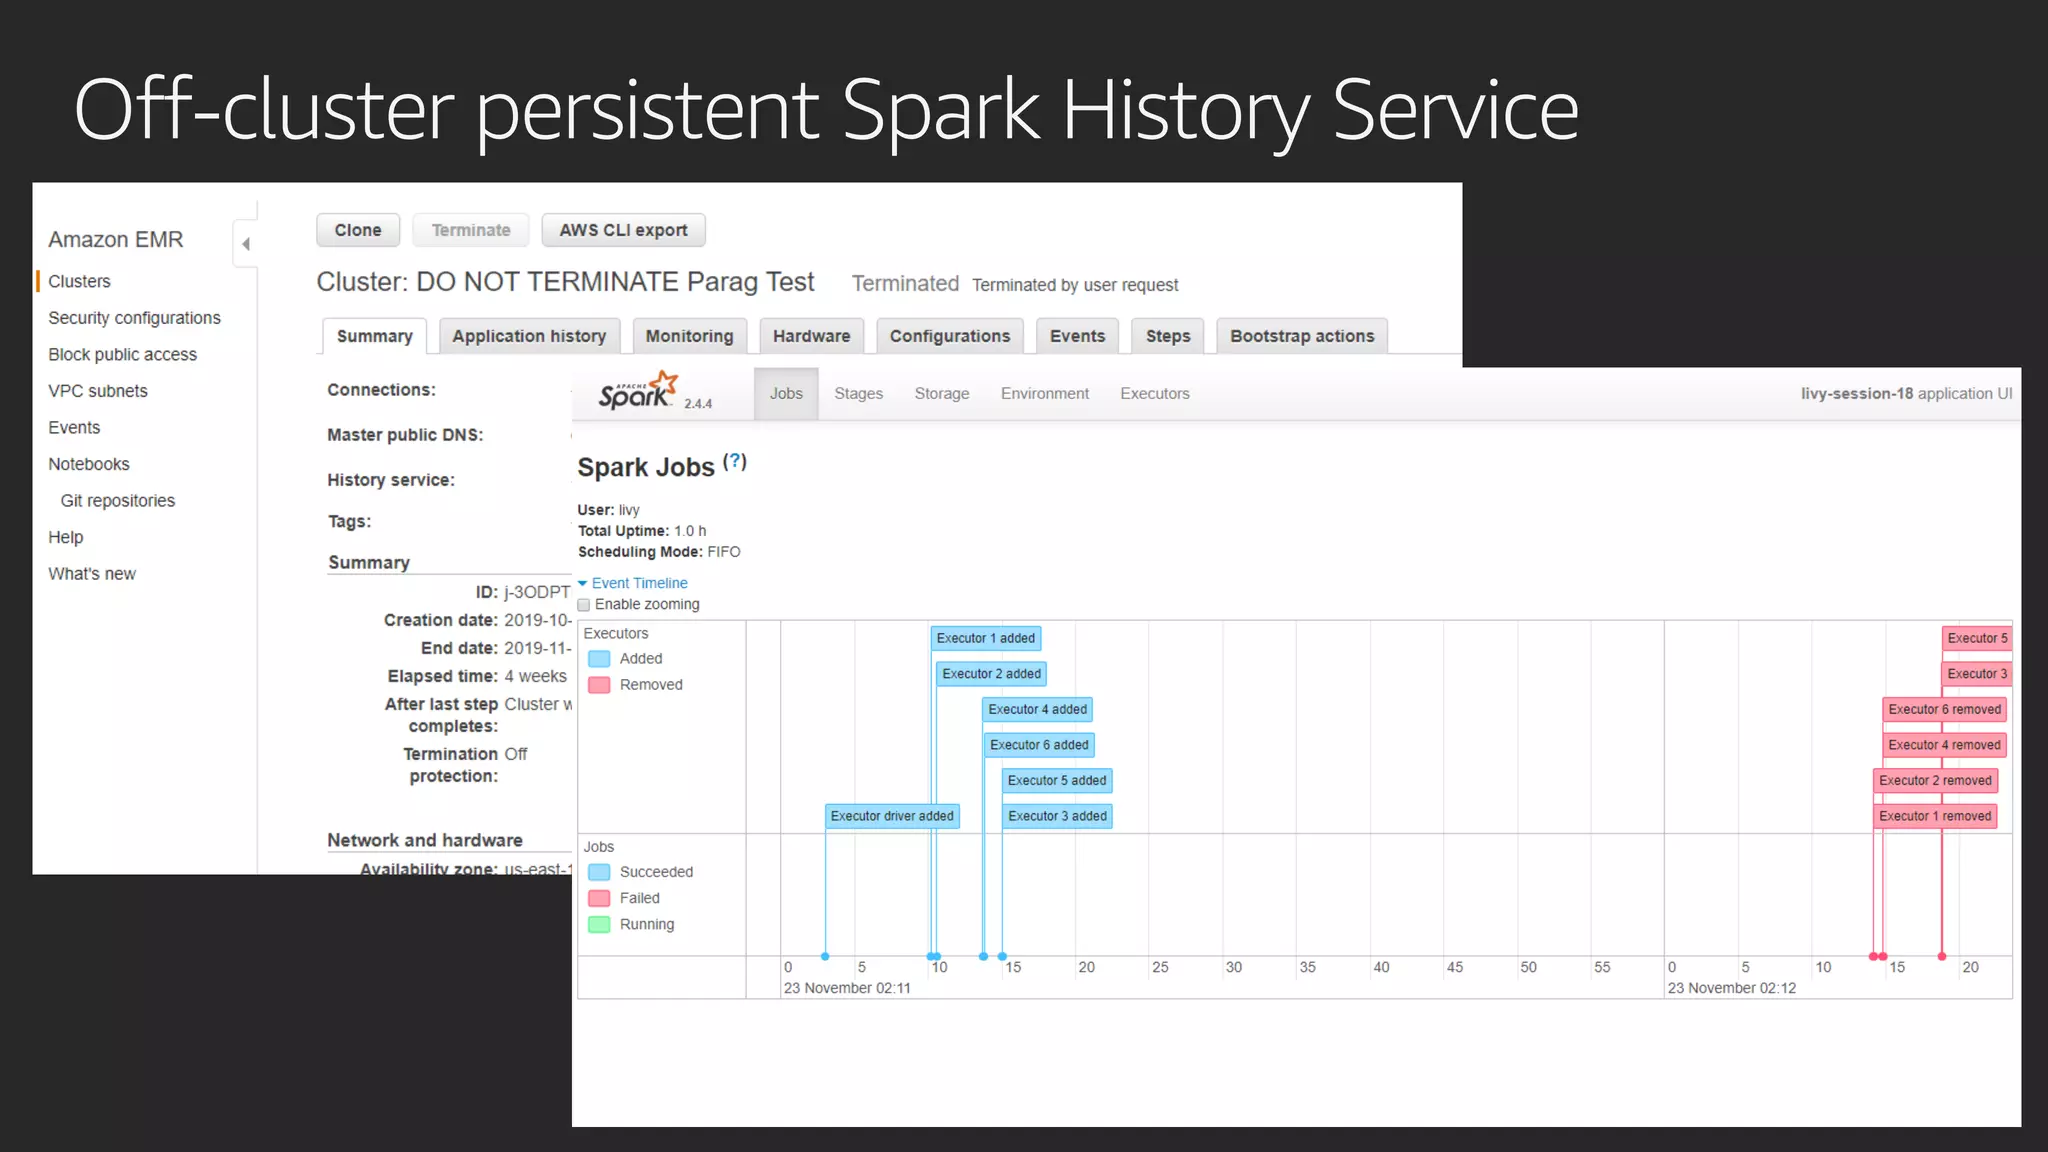This screenshot has width=2048, height=1152.
Task: Open the Summary tab
Action: (x=375, y=336)
